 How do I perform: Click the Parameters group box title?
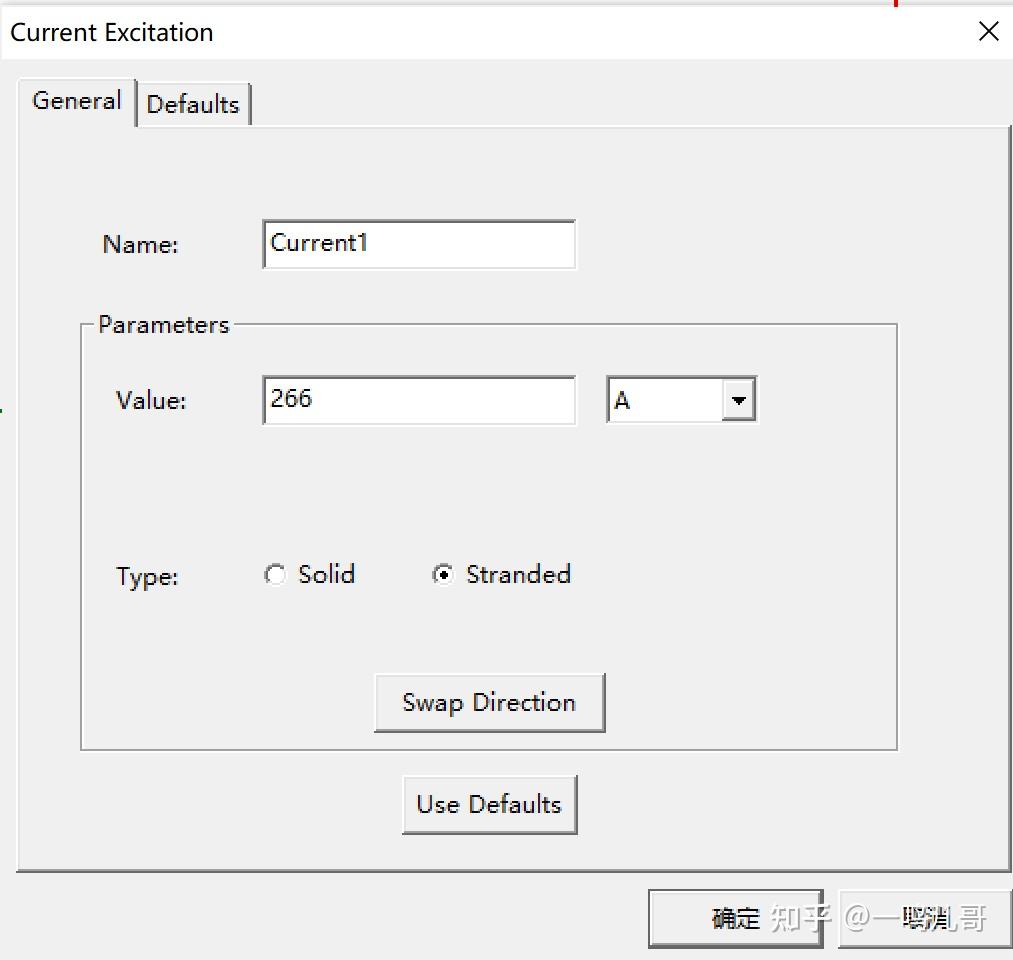(164, 325)
